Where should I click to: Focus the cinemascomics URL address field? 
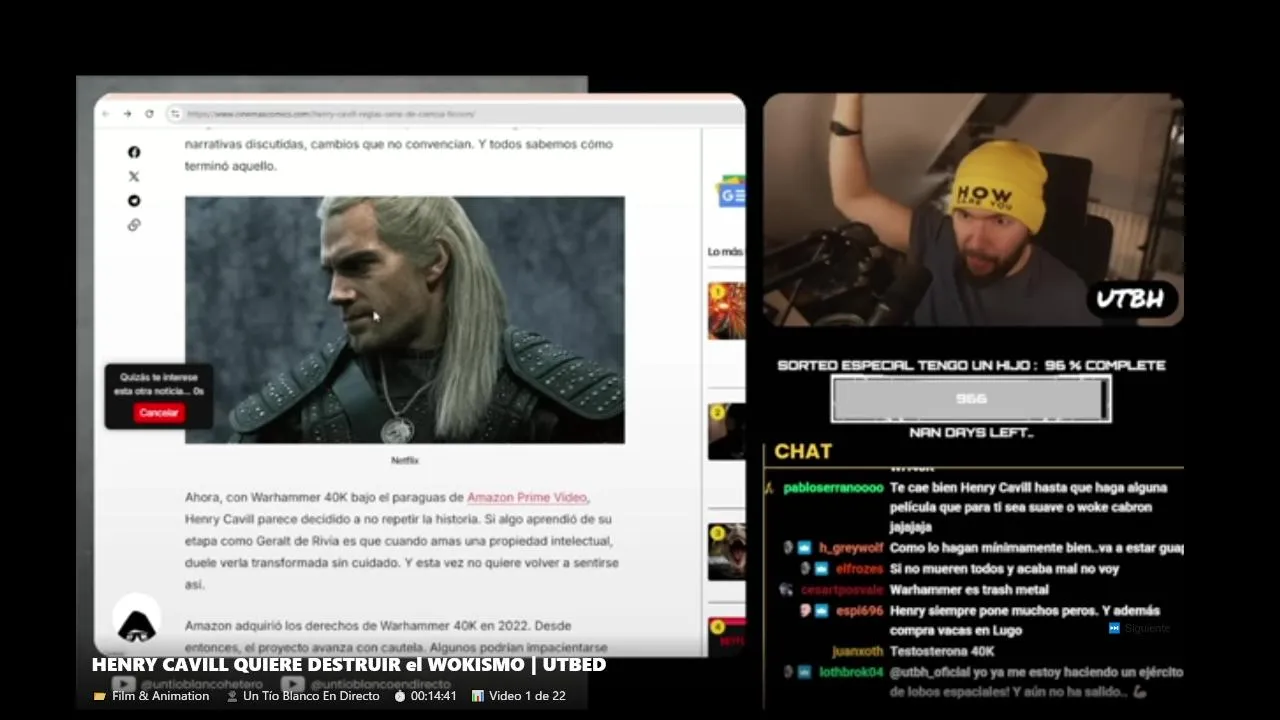pyautogui.click(x=331, y=114)
